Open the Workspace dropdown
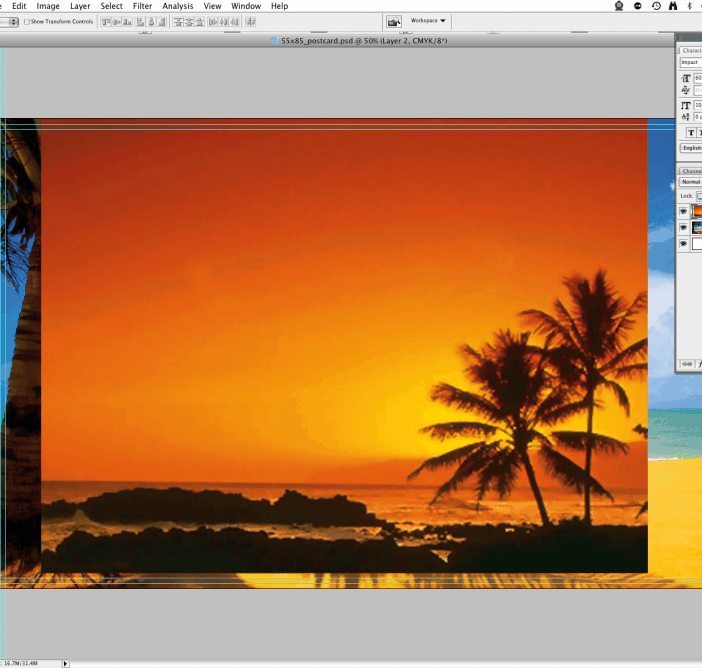The image size is (702, 668). click(428, 21)
